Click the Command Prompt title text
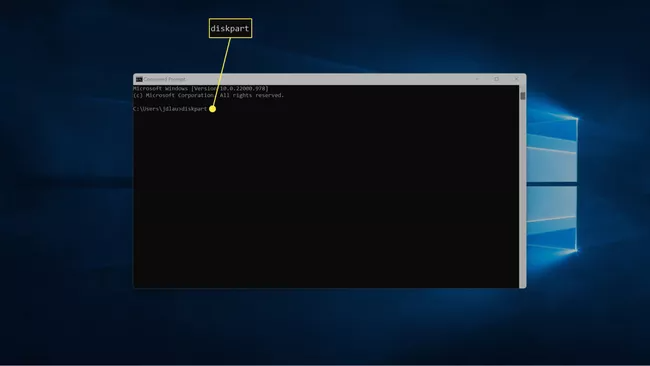The height and width of the screenshot is (366, 650). [x=165, y=79]
